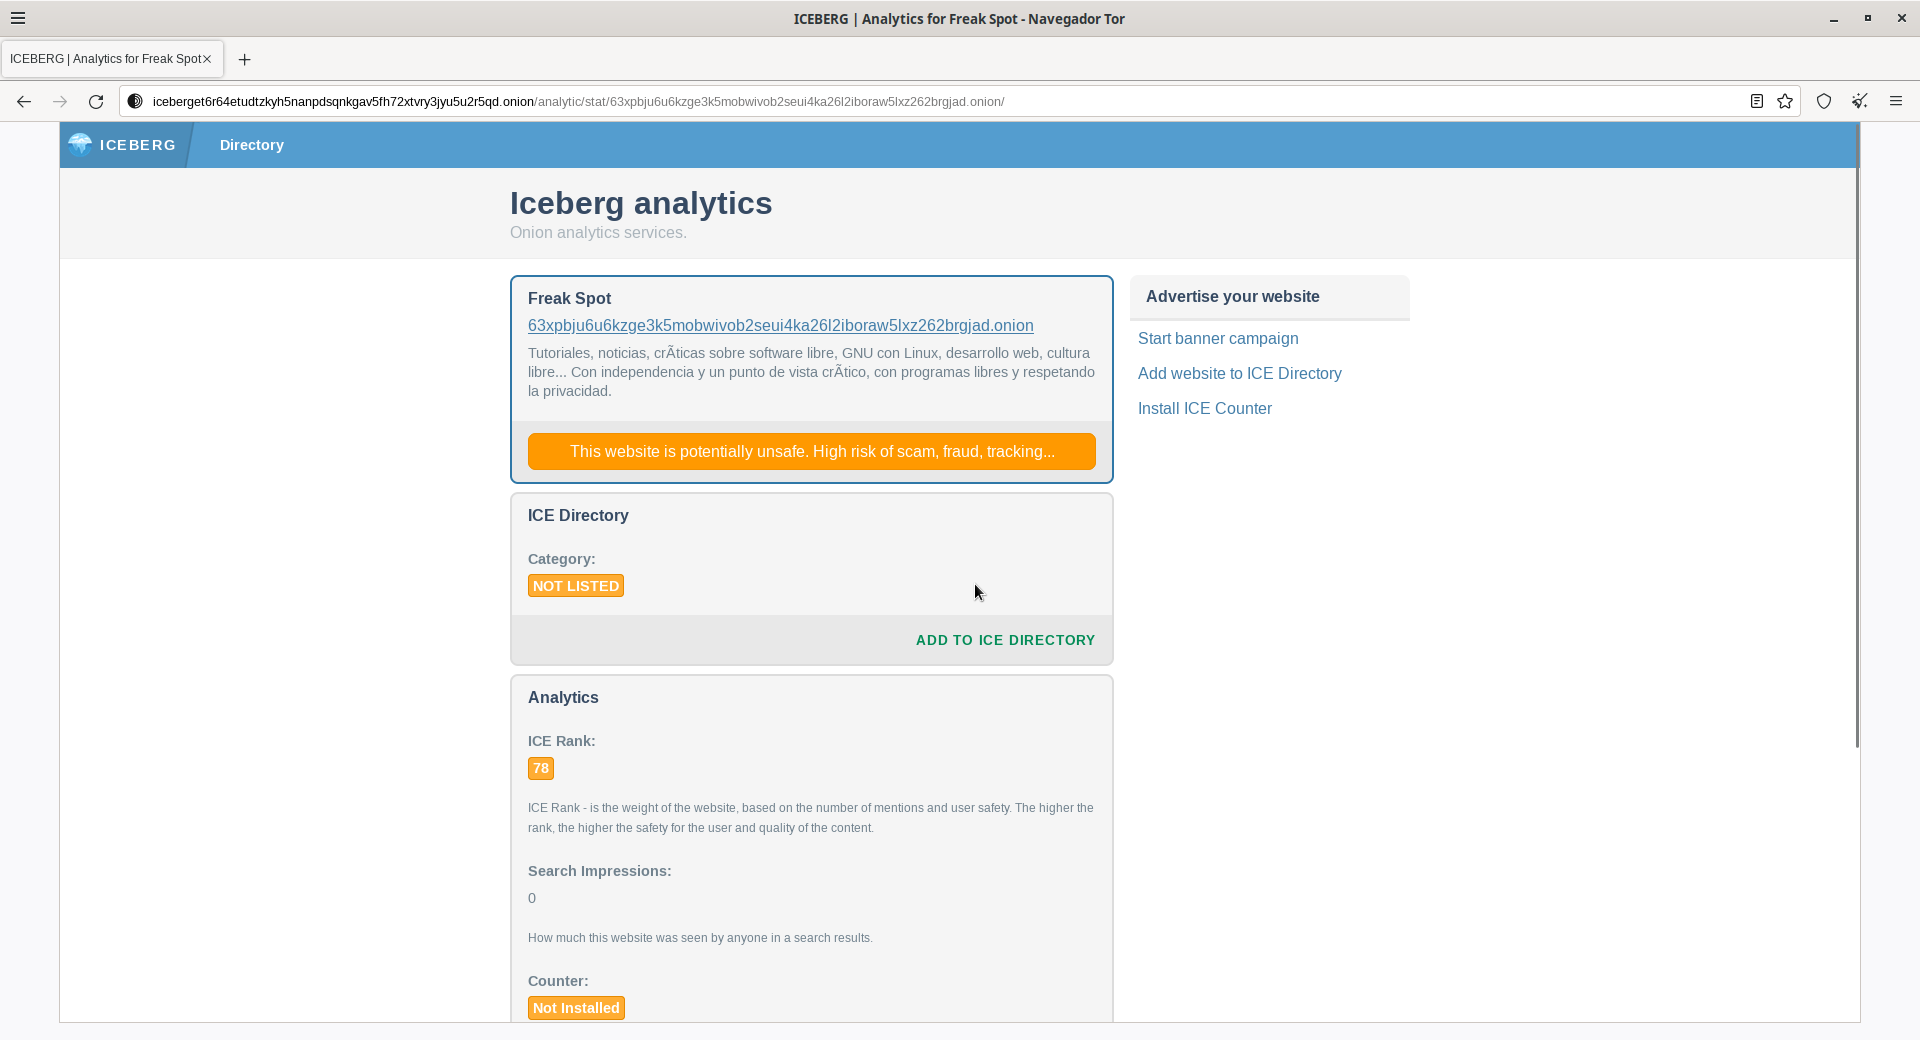Click the vertical page scrollbar

tap(1857, 435)
